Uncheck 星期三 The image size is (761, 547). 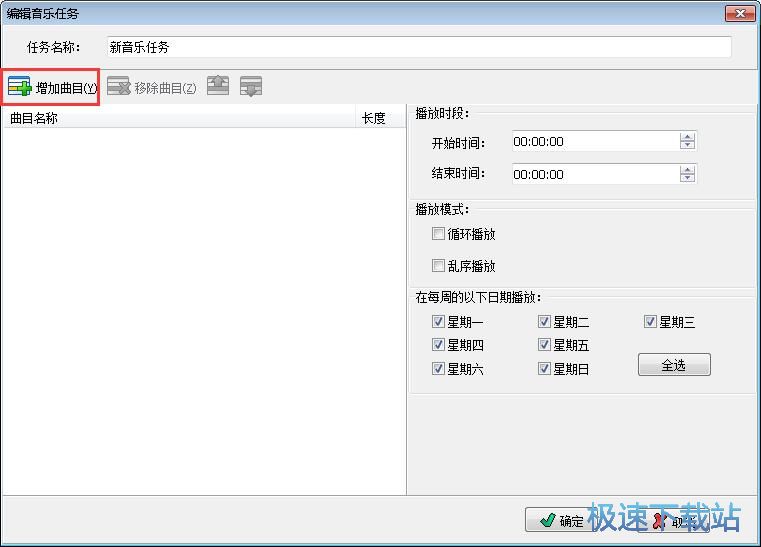click(650, 321)
